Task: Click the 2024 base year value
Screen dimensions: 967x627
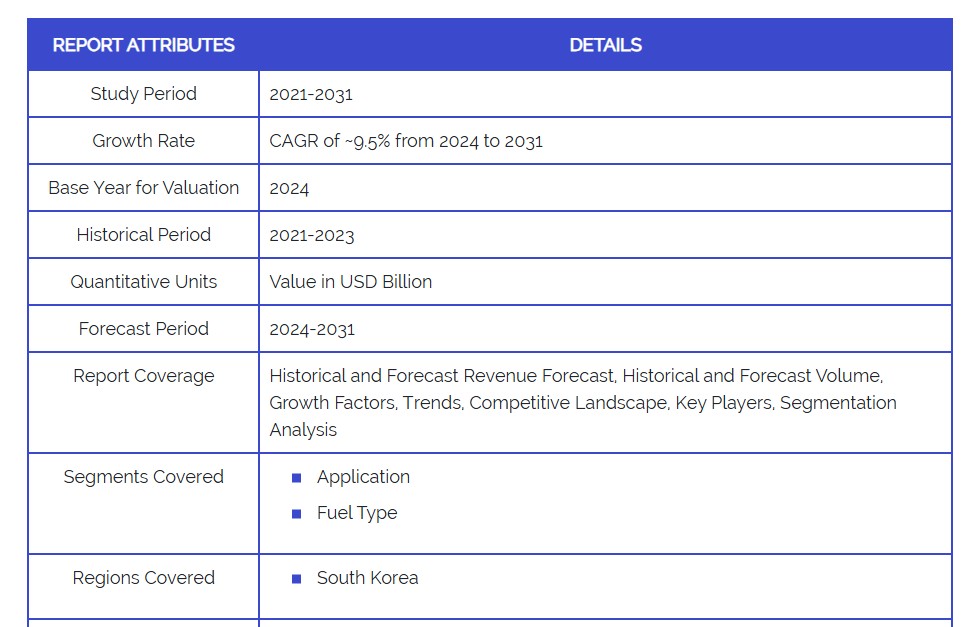Action: coord(289,189)
